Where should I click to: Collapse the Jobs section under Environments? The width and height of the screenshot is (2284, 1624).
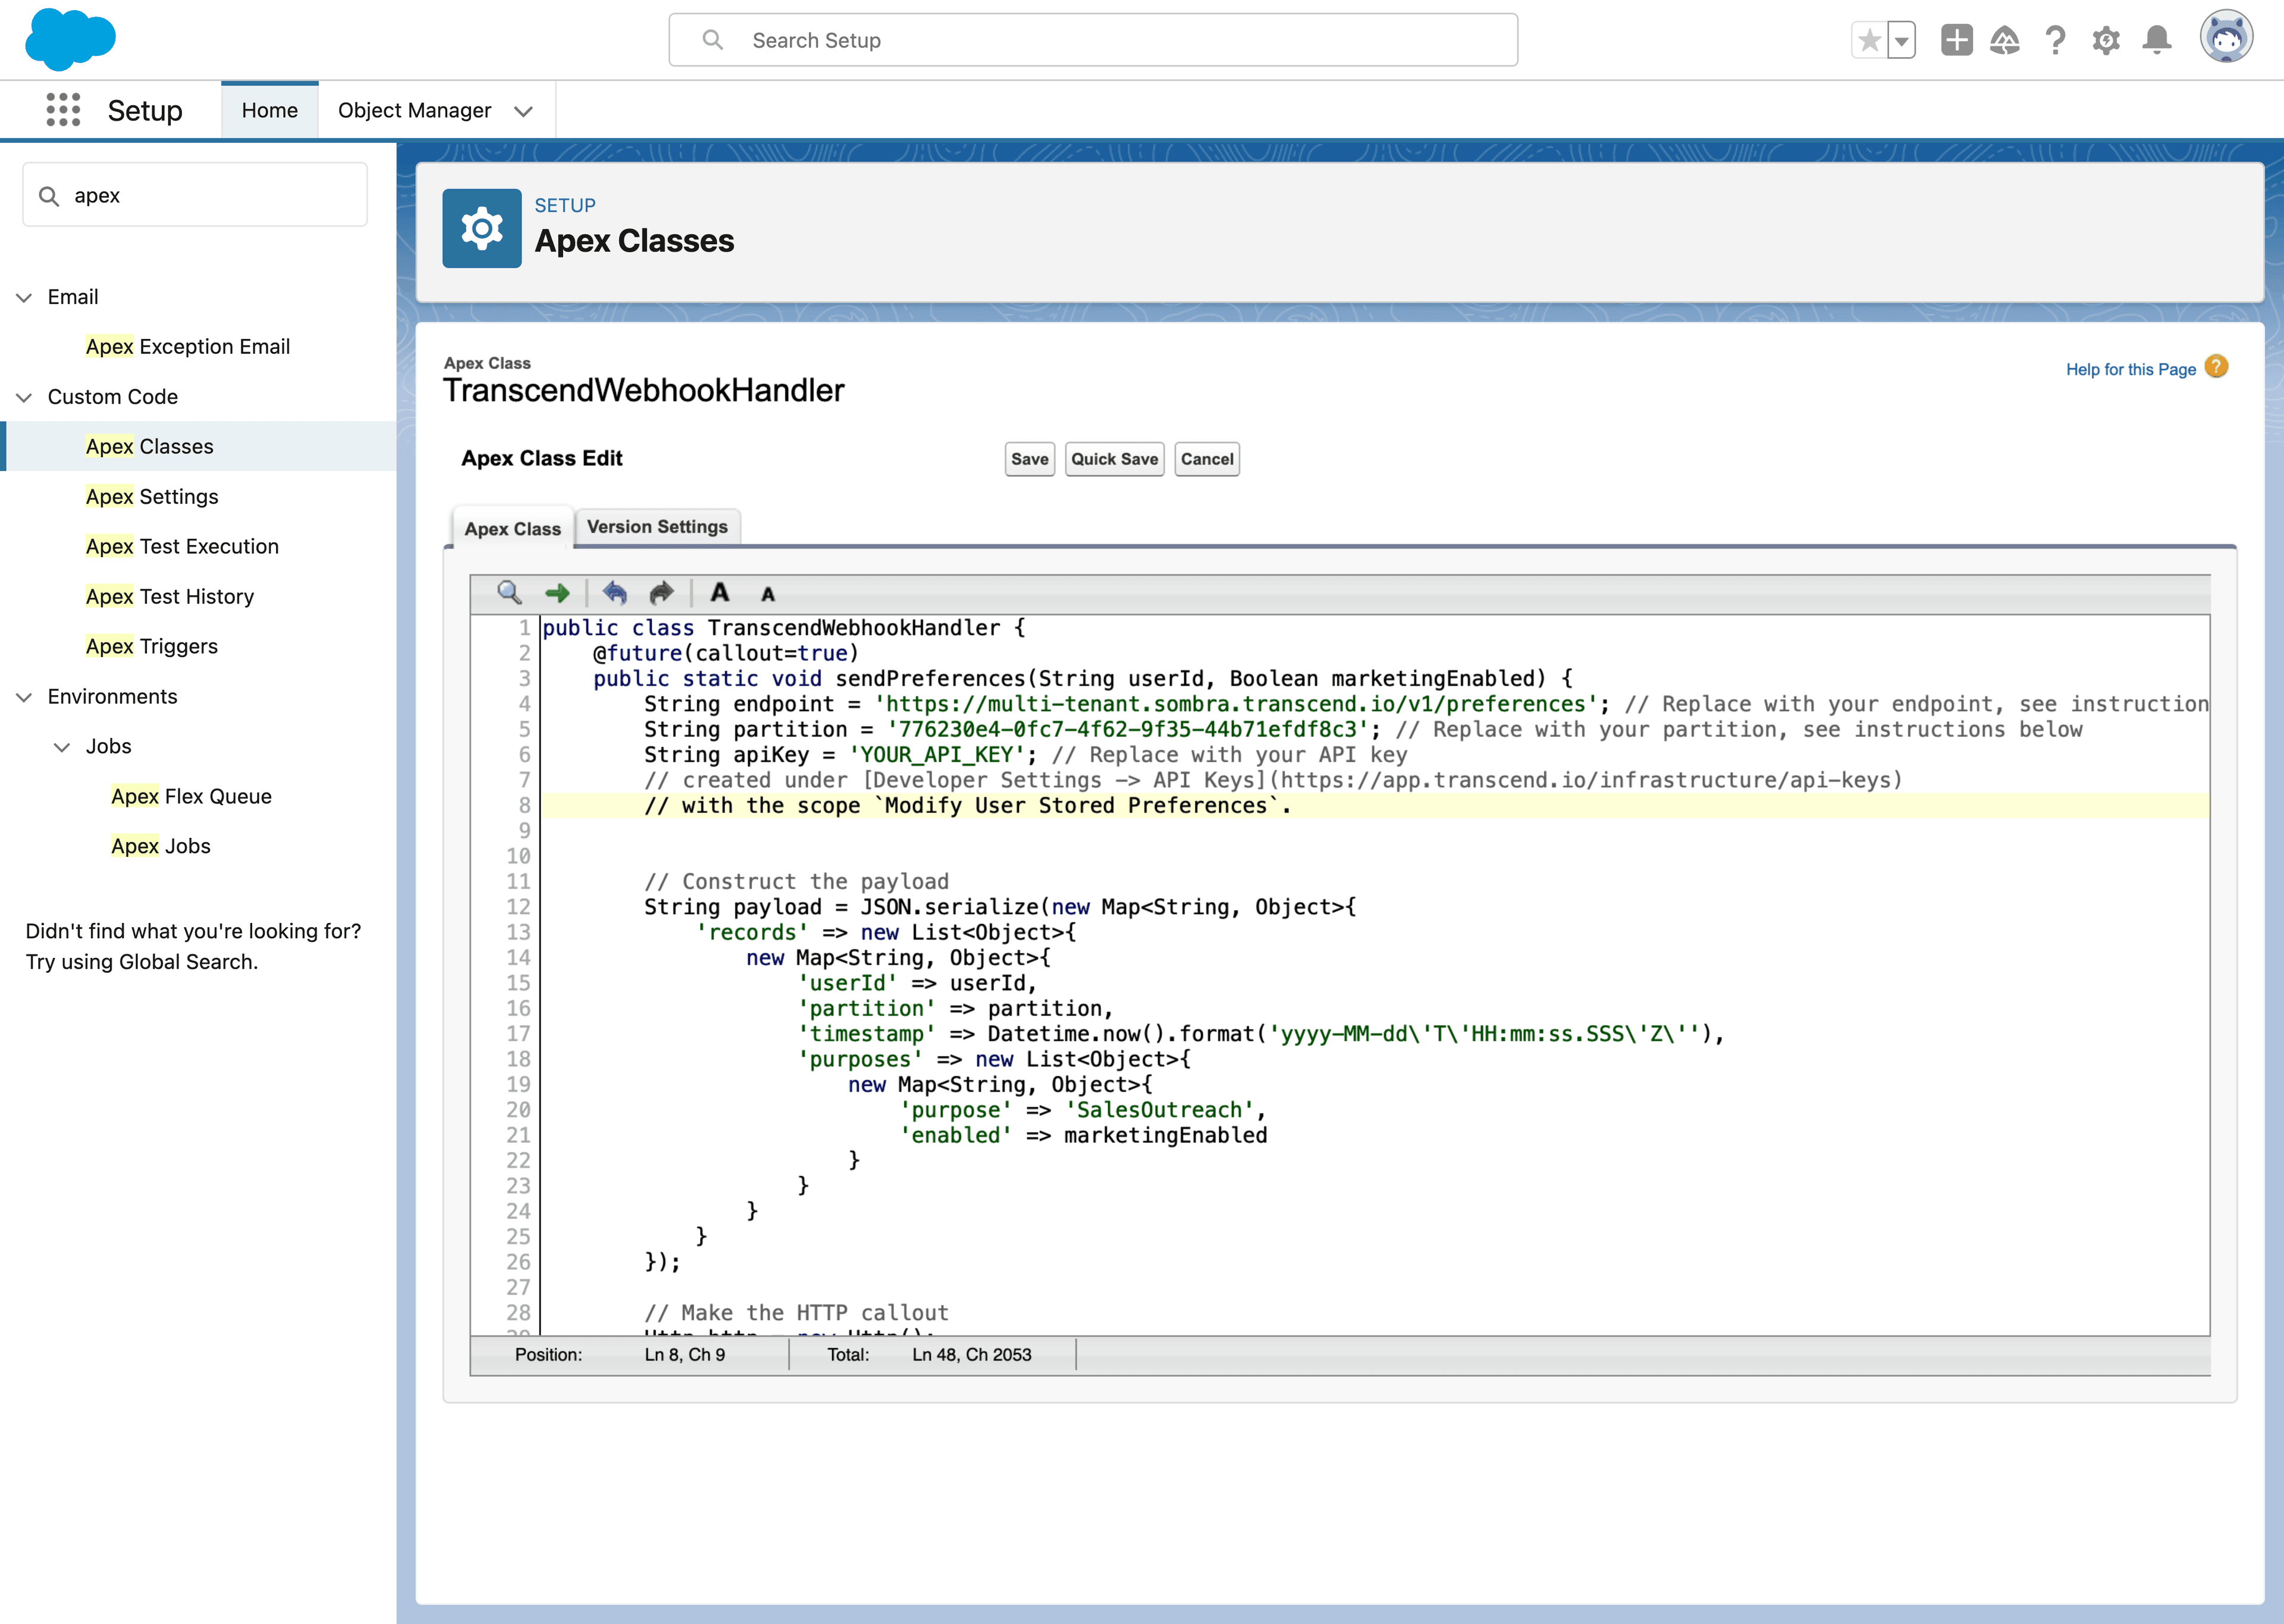pos(62,746)
